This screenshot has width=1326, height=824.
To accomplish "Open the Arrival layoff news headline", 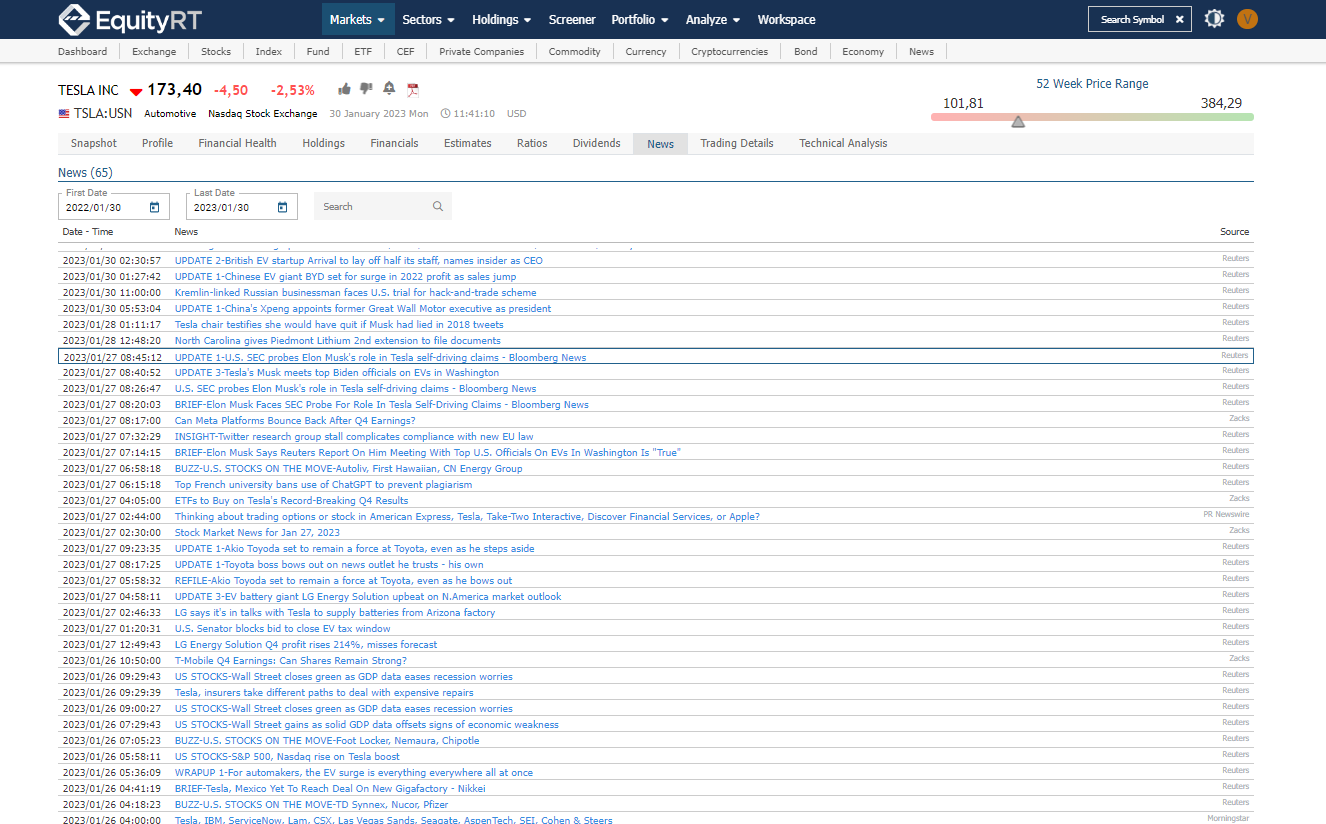I will [359, 261].
